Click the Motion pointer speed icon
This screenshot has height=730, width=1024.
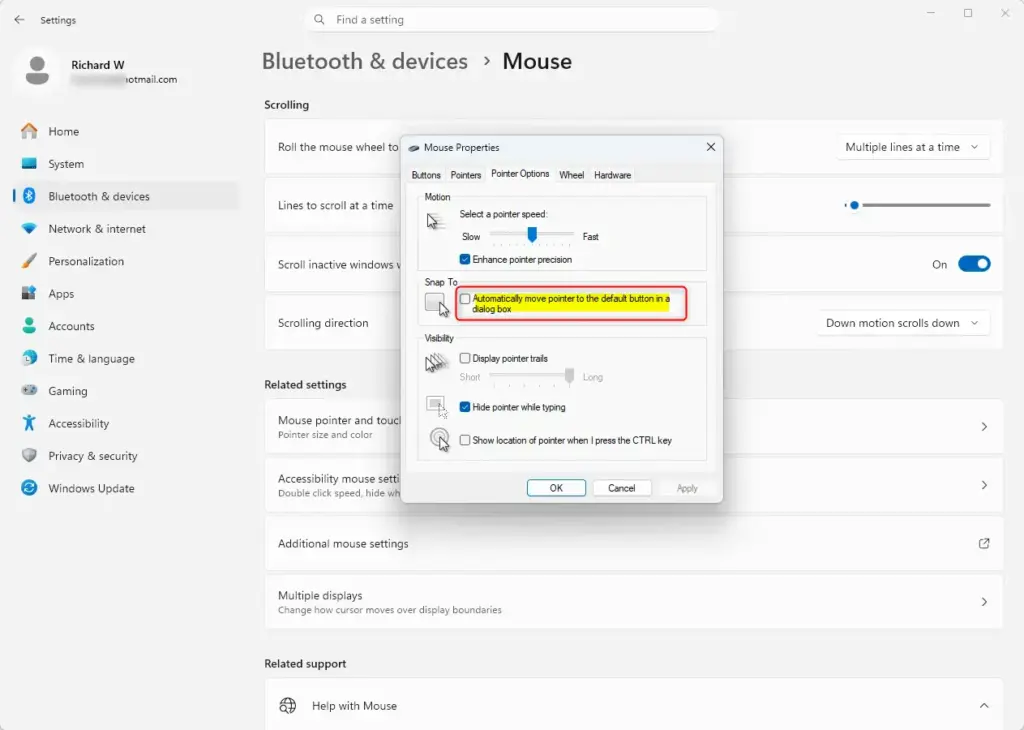(x=435, y=221)
